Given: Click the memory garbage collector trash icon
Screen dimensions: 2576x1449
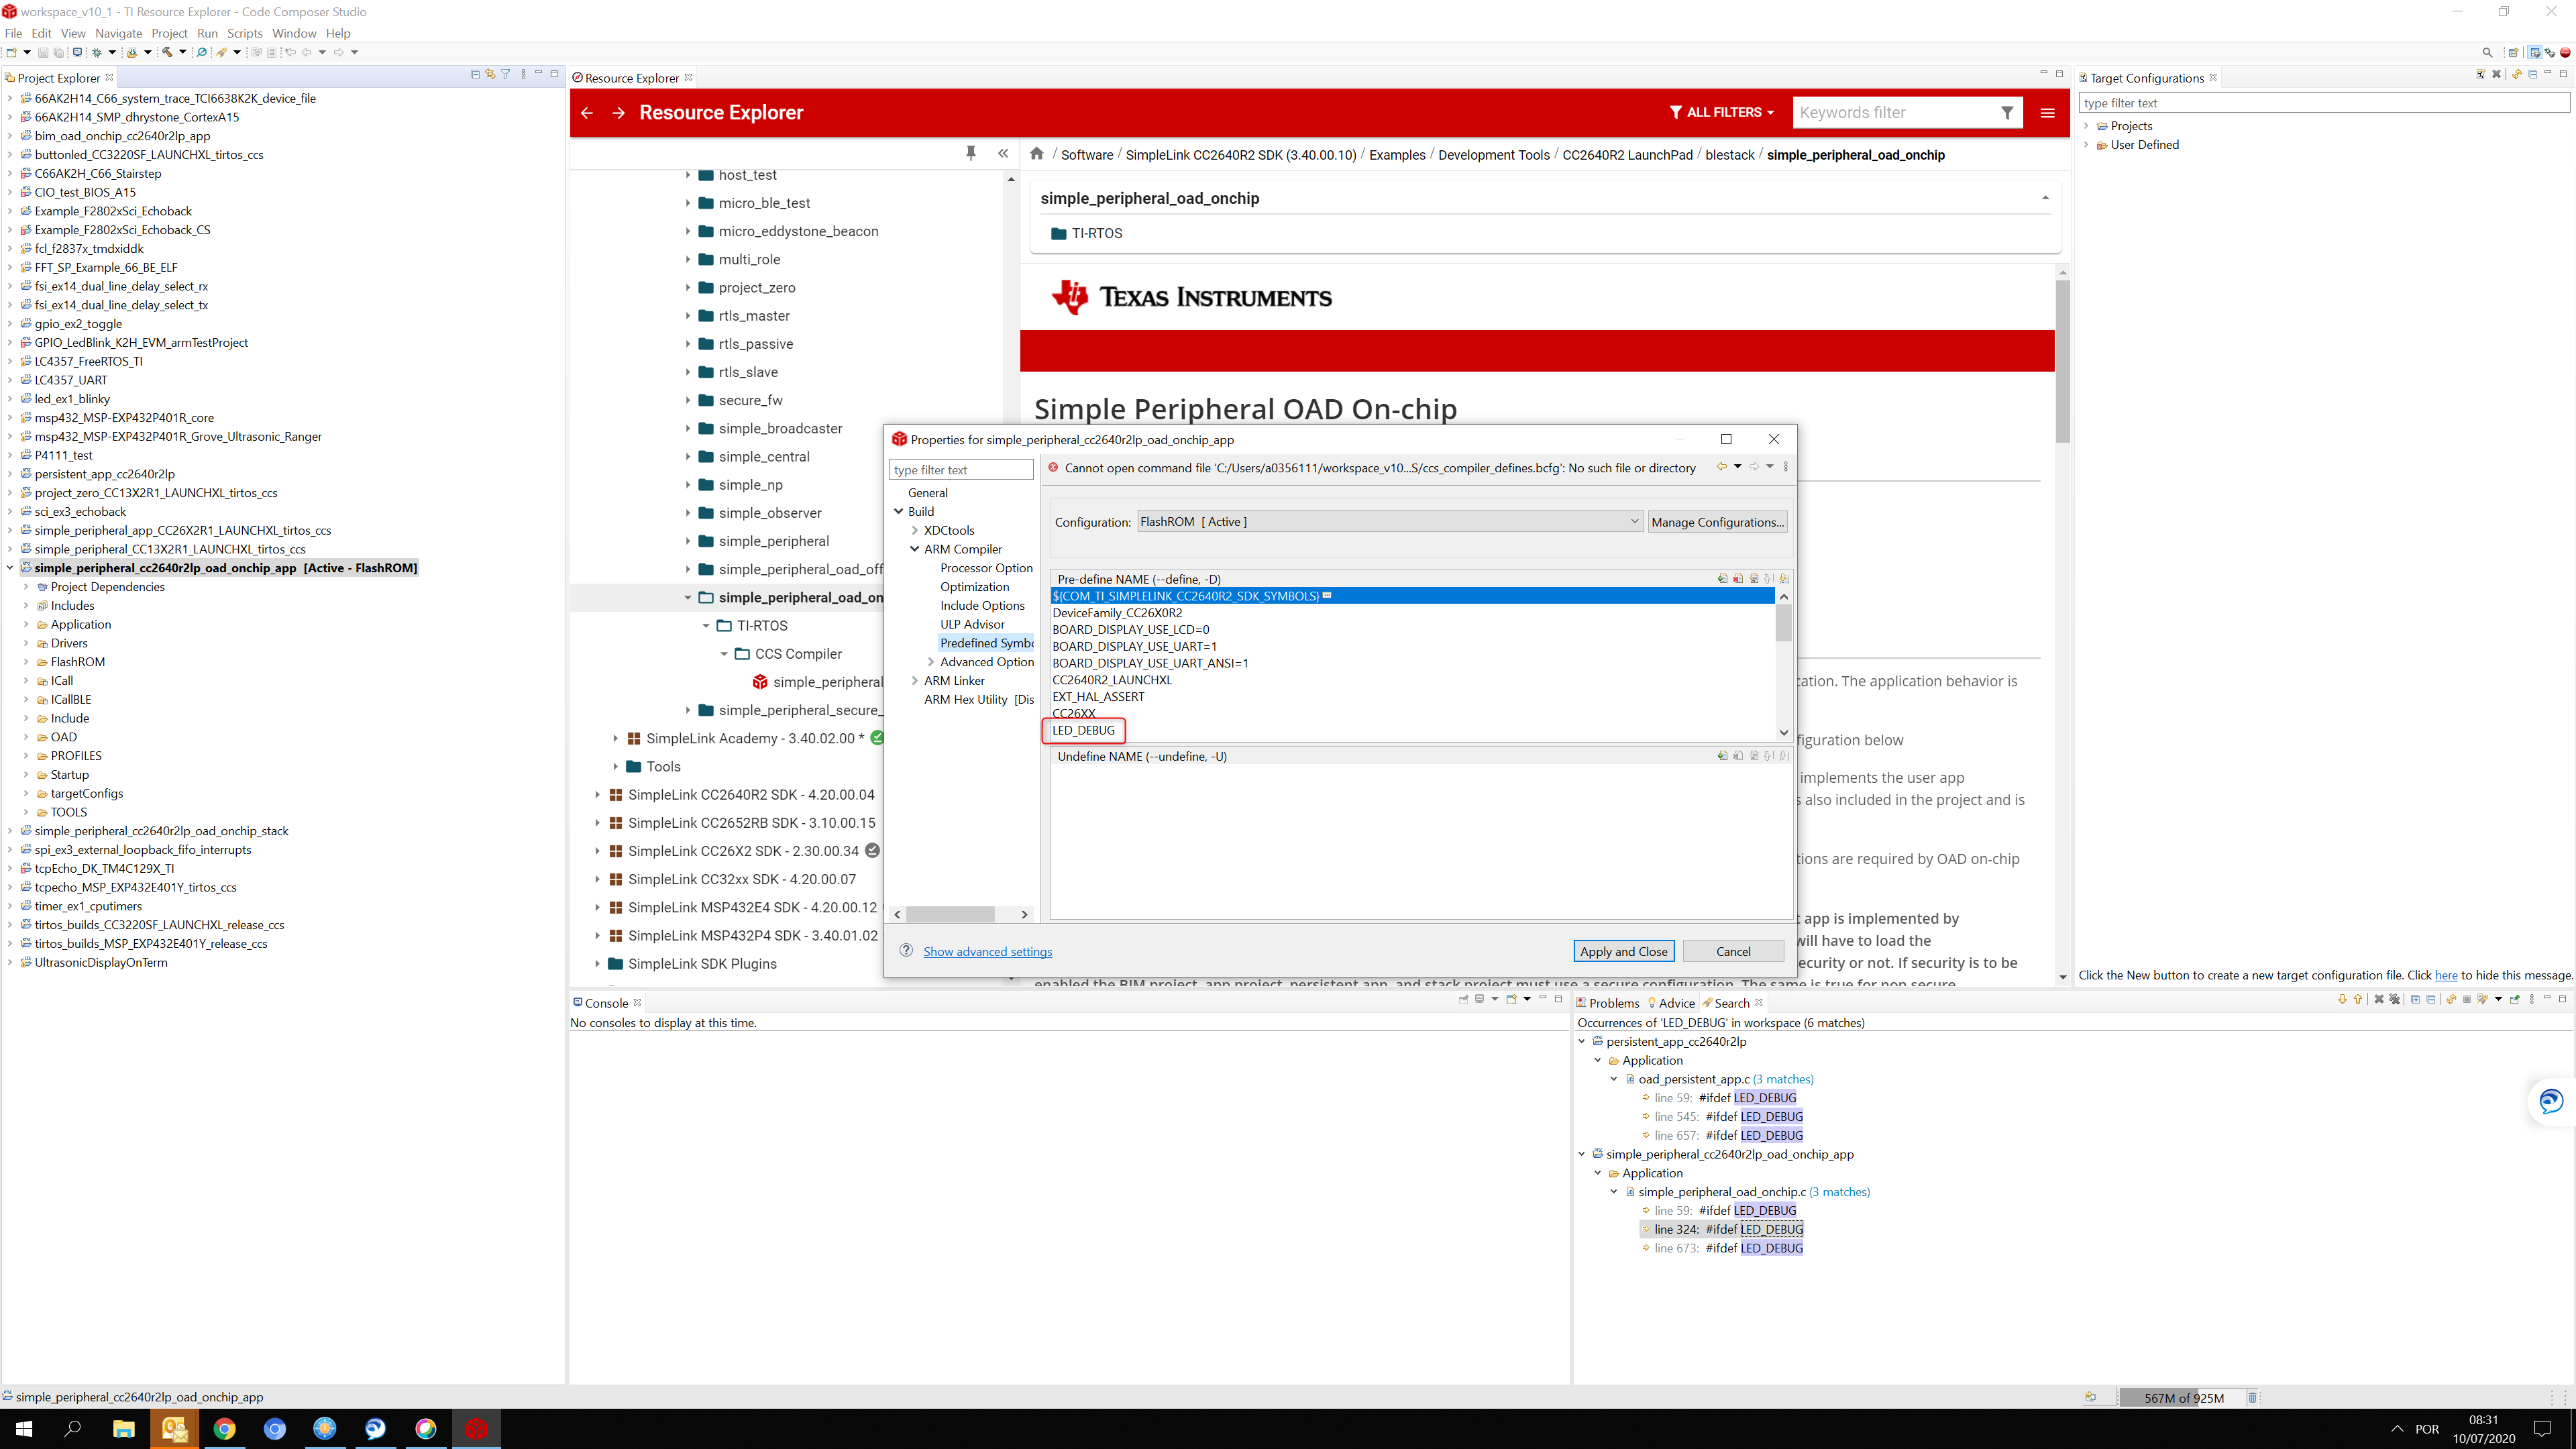Looking at the screenshot, I should coord(2252,1397).
